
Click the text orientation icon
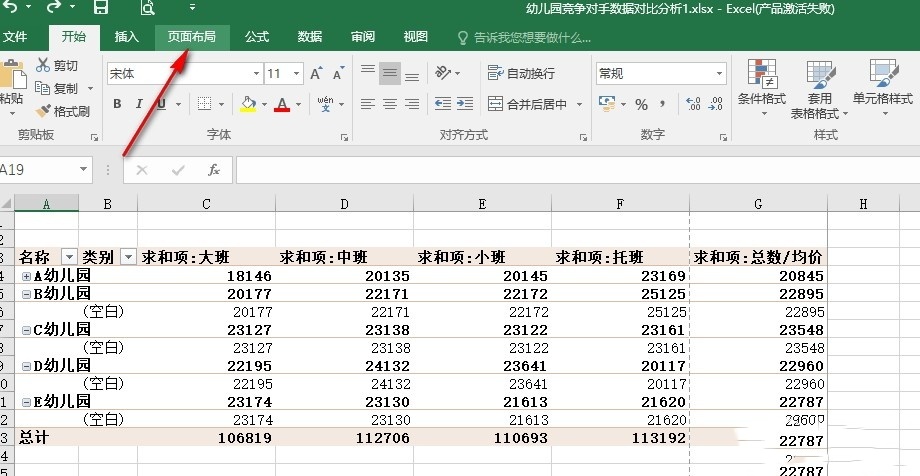(443, 73)
